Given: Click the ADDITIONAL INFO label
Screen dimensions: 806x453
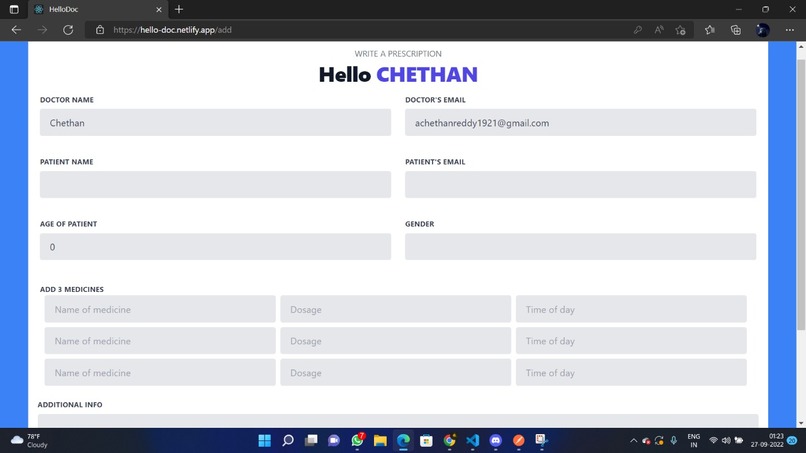Looking at the screenshot, I should point(70,405).
